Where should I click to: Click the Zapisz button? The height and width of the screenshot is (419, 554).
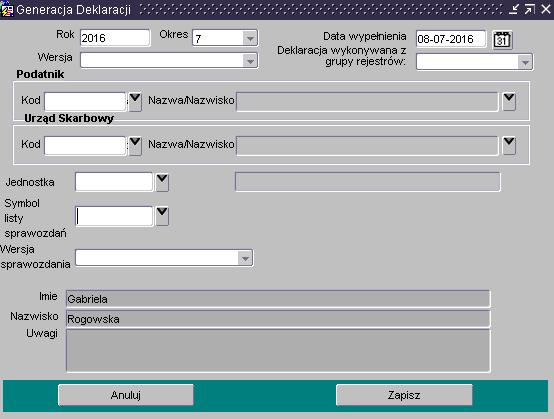point(404,395)
